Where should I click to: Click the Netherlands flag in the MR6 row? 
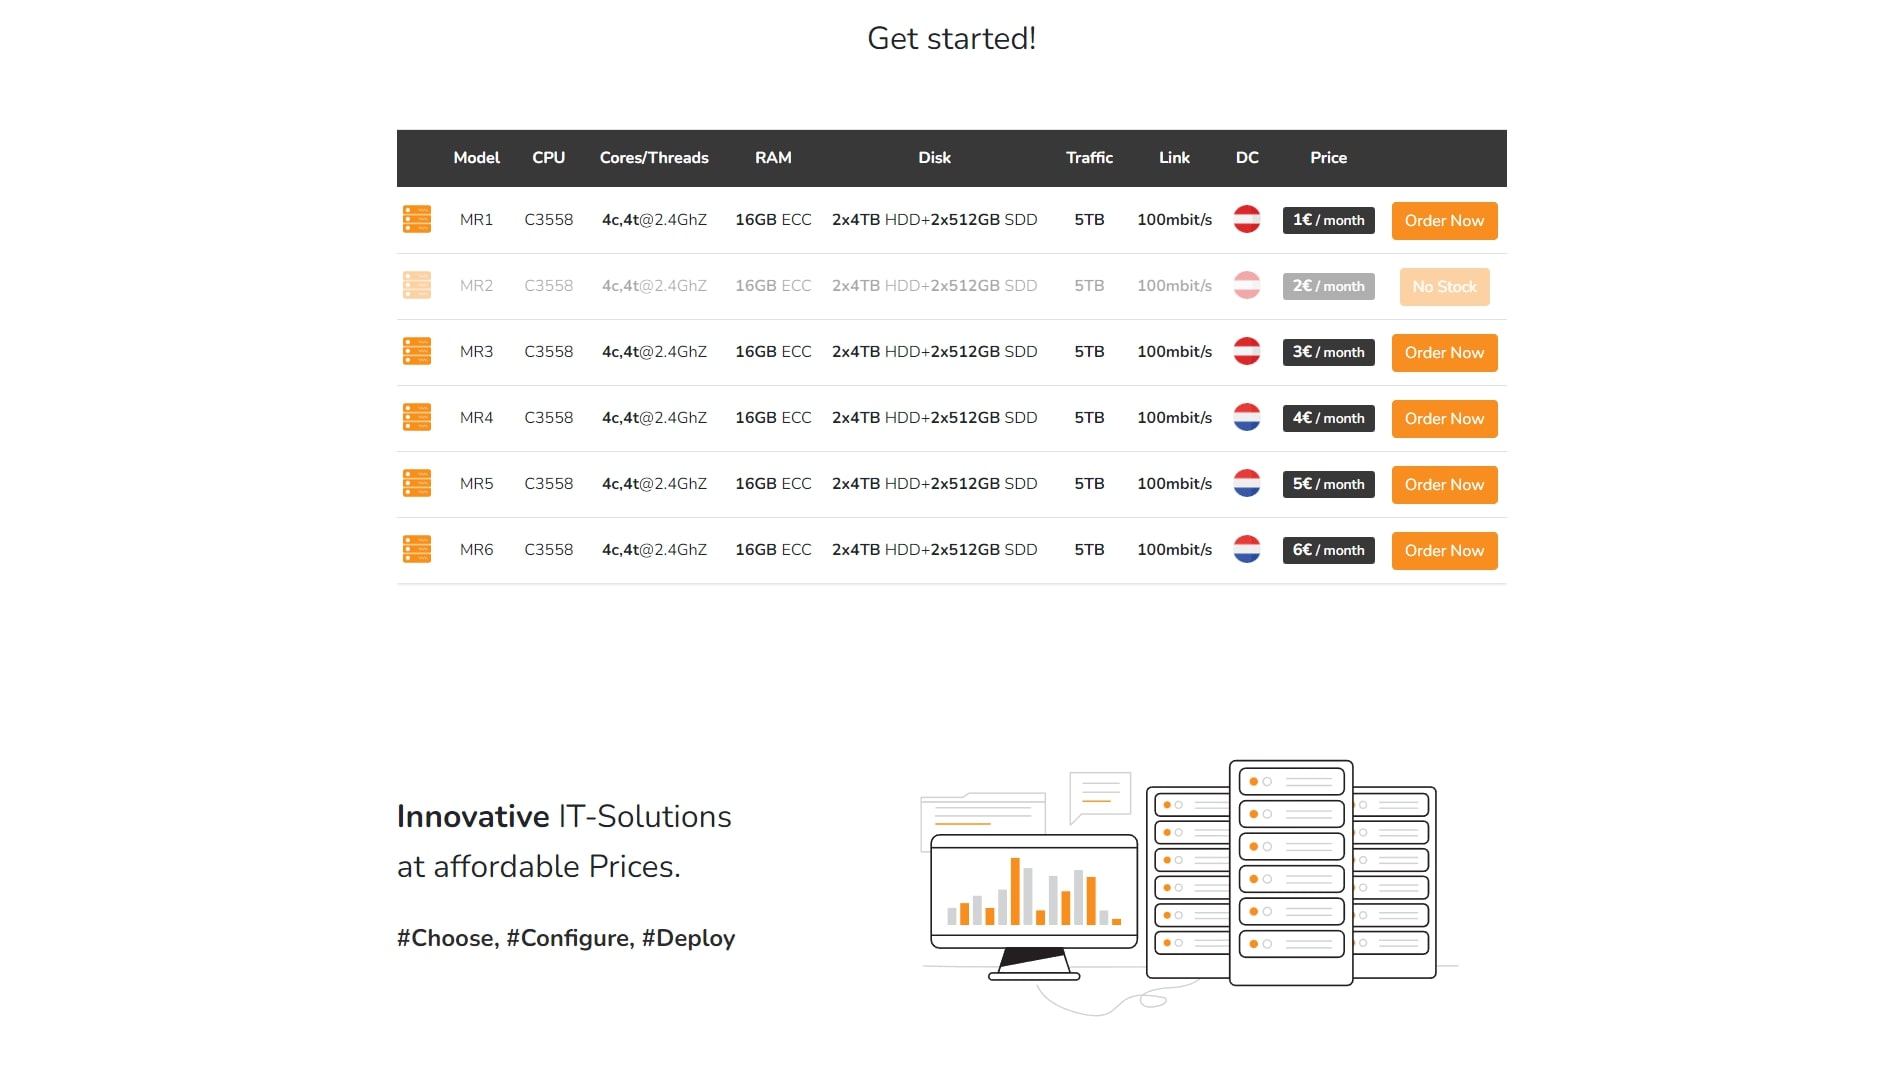(x=1246, y=549)
